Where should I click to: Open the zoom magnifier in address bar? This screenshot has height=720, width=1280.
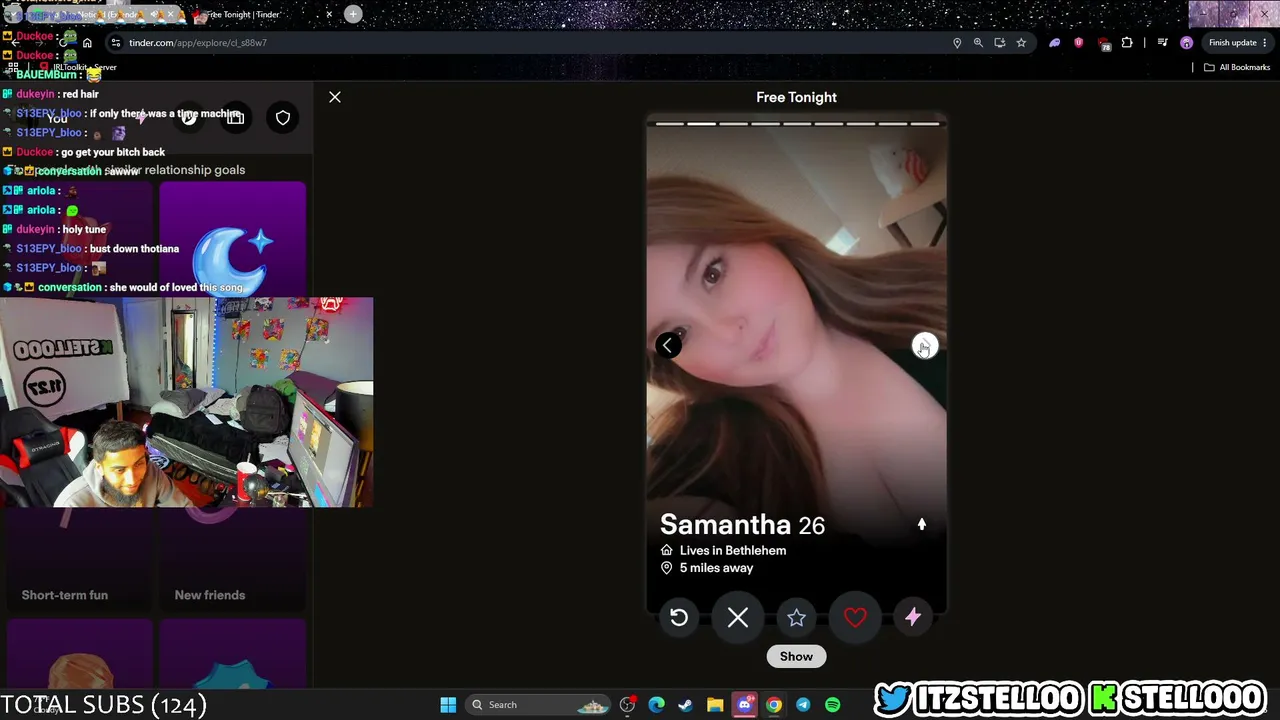(978, 43)
